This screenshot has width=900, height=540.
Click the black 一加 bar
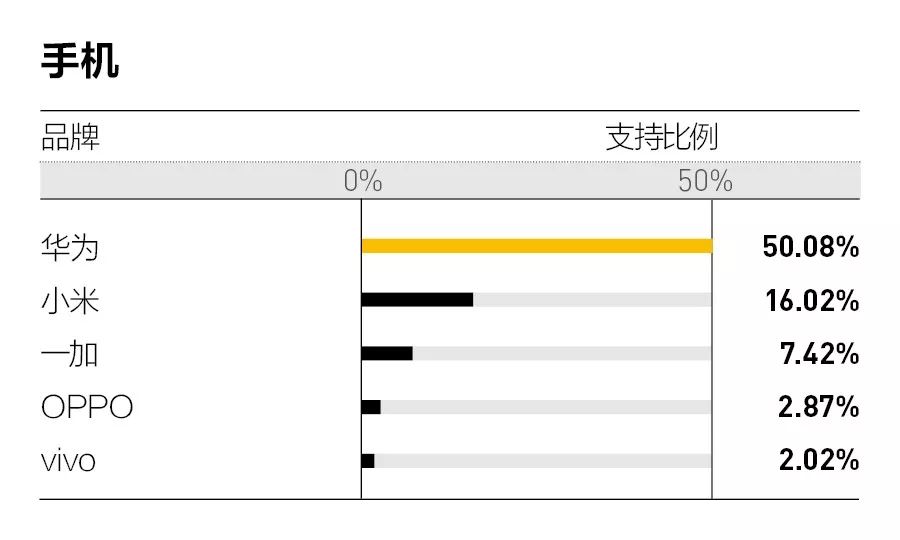pyautogui.click(x=387, y=353)
